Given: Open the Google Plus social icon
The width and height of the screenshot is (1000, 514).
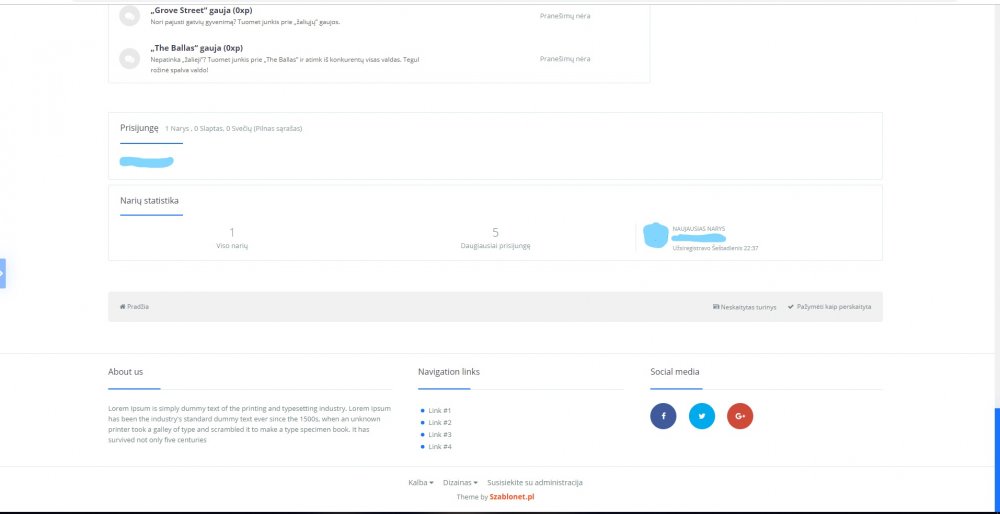Looking at the screenshot, I should tap(740, 416).
